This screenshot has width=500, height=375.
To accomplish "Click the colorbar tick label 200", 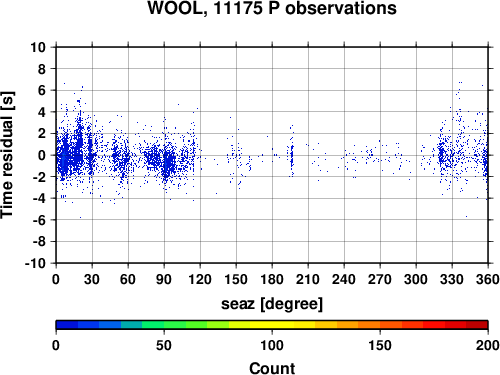I will 488,345.
